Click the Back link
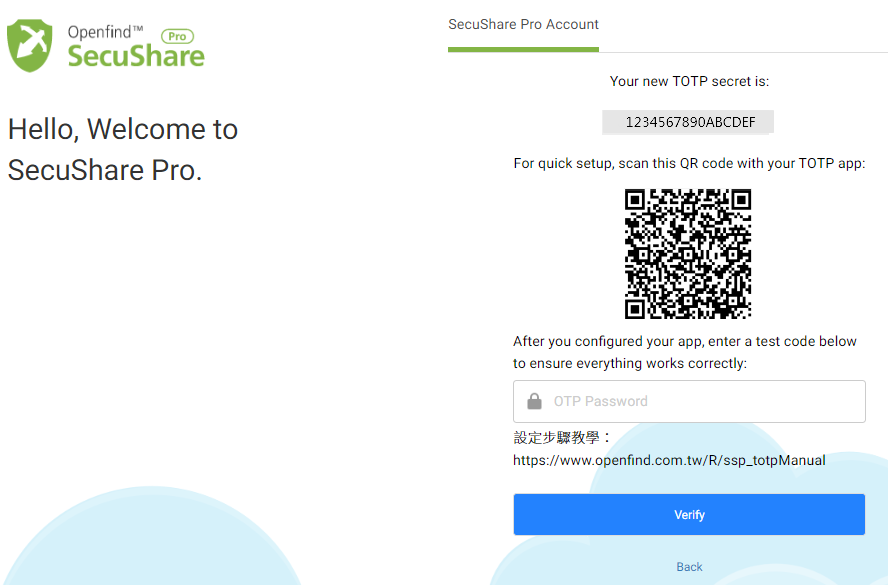 [x=689, y=566]
